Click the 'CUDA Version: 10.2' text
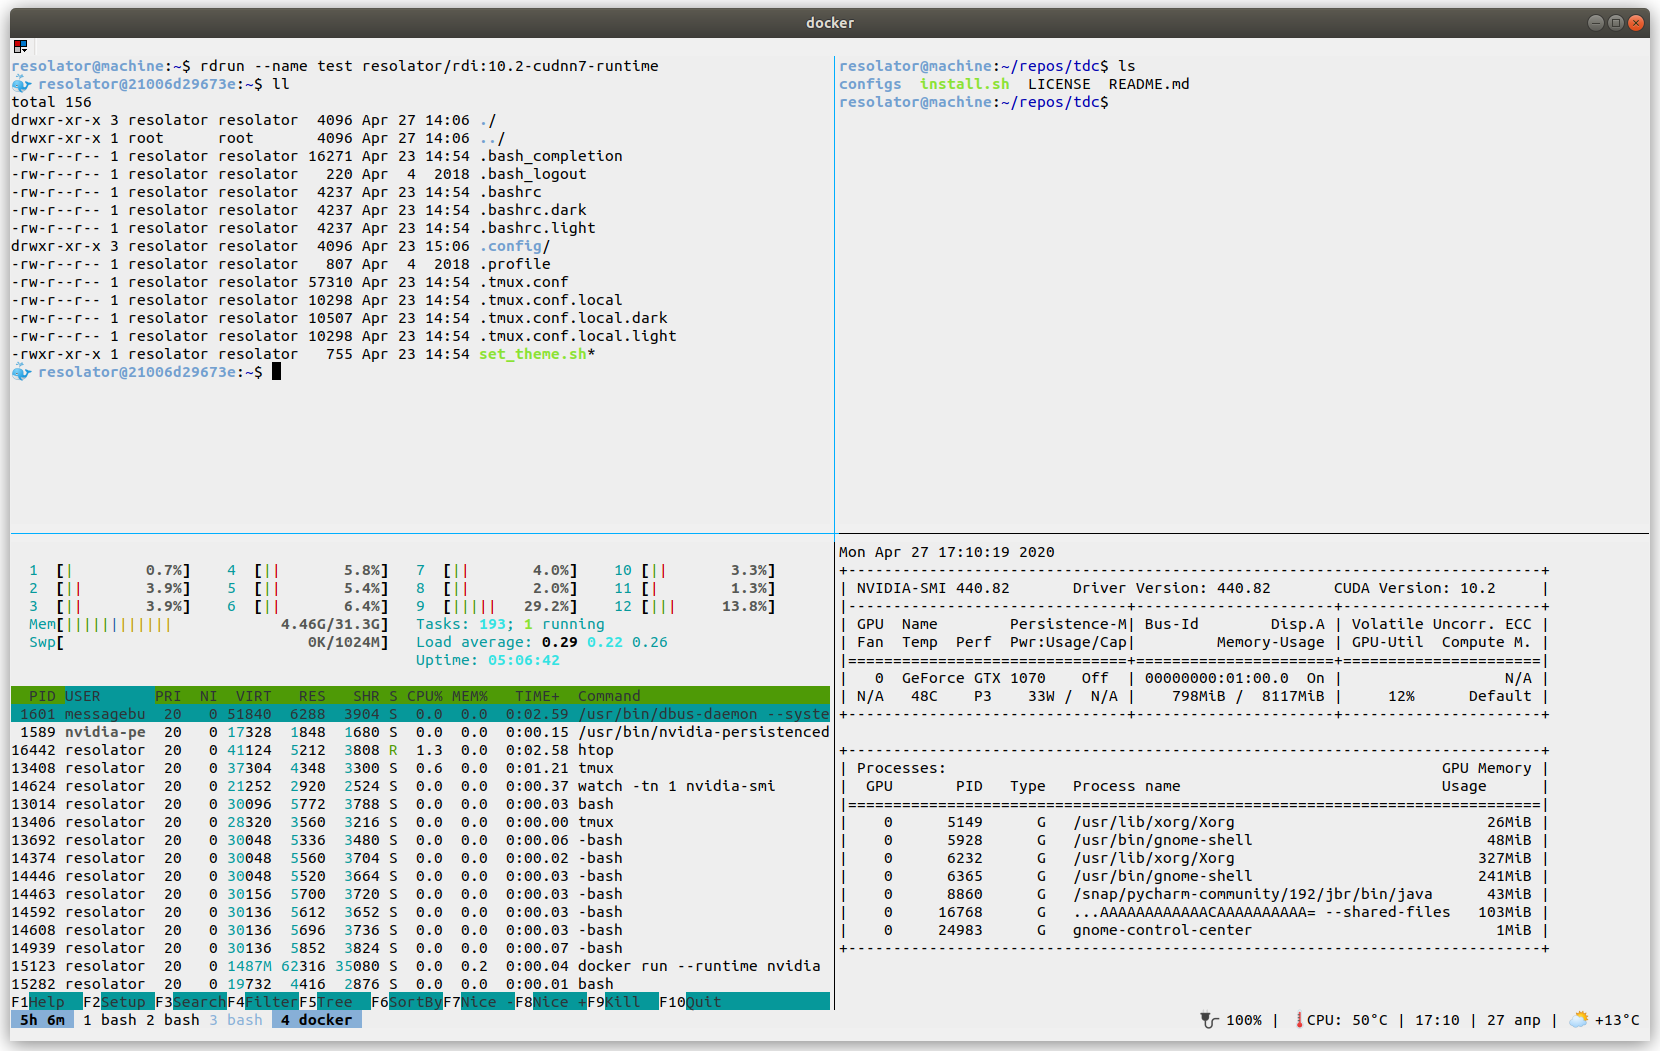The width and height of the screenshot is (1660, 1051). tap(1415, 588)
